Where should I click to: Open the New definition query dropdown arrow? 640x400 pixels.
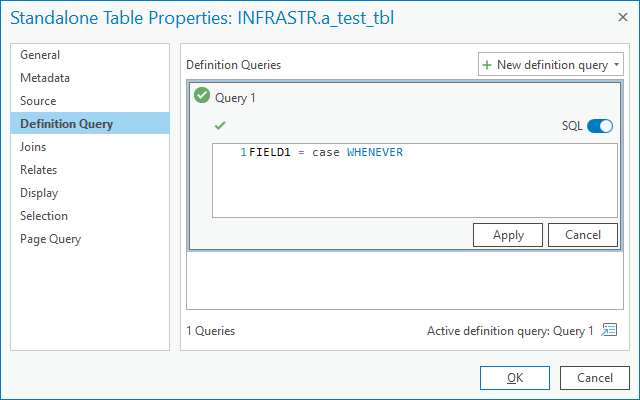tap(617, 64)
